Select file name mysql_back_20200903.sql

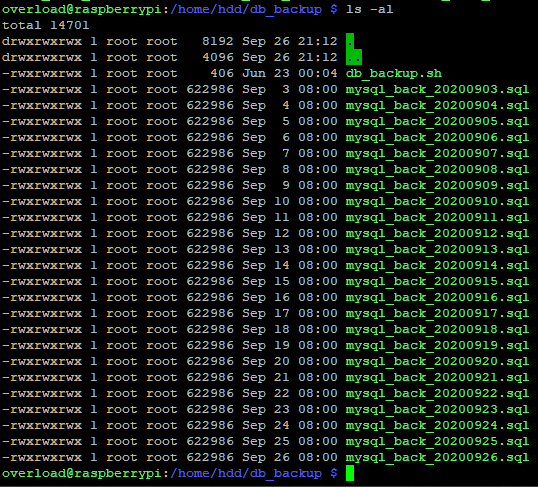(437, 90)
